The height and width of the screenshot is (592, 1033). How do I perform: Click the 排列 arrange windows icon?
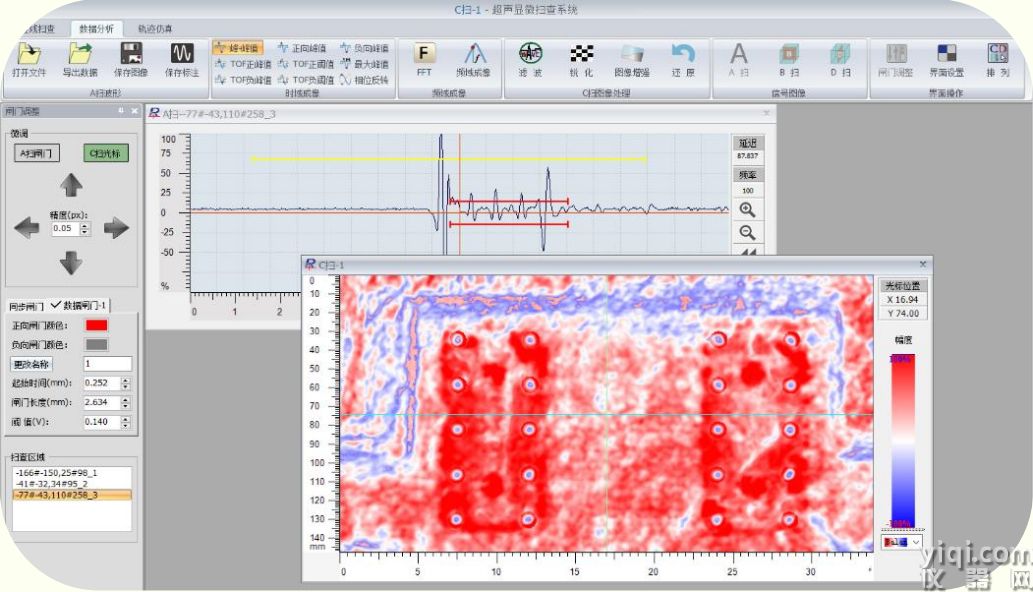[997, 59]
